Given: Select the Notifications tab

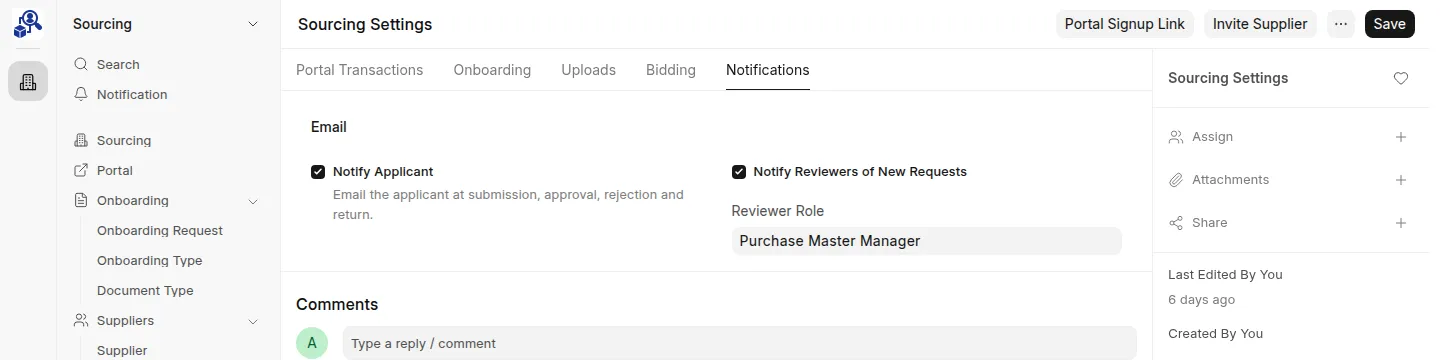Looking at the screenshot, I should coord(768,70).
